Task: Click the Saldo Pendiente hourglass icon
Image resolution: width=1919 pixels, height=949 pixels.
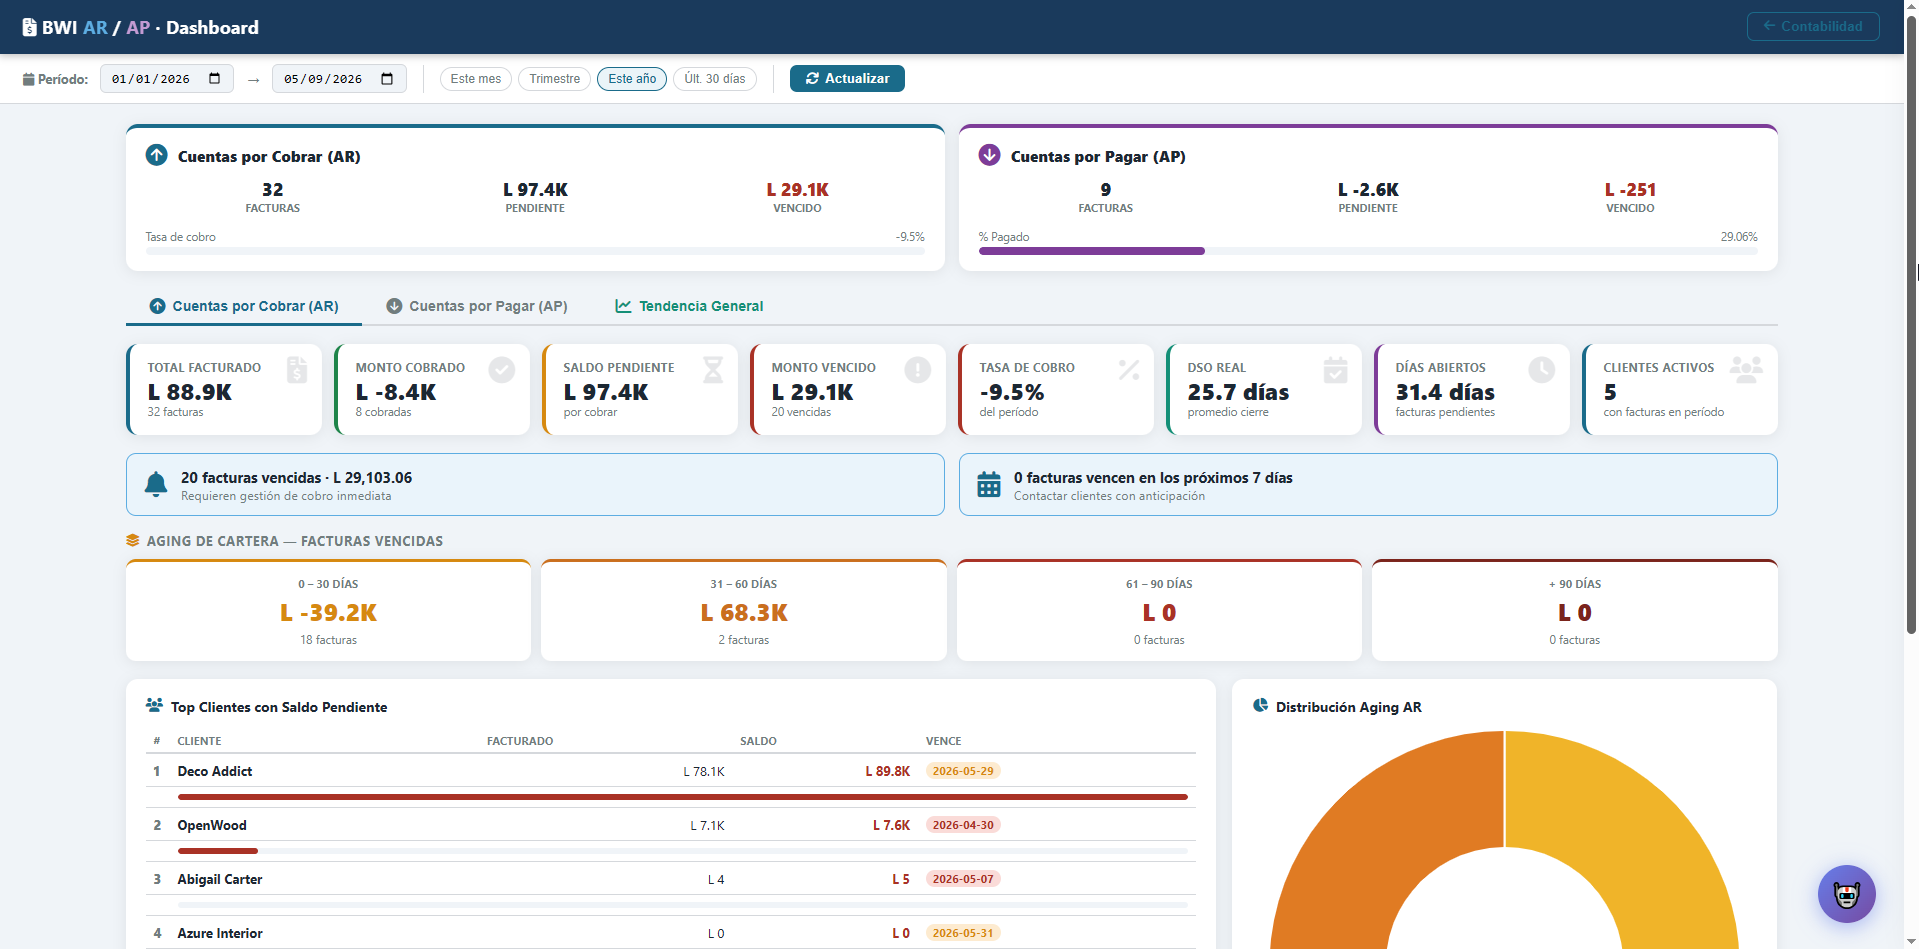Action: (x=713, y=370)
